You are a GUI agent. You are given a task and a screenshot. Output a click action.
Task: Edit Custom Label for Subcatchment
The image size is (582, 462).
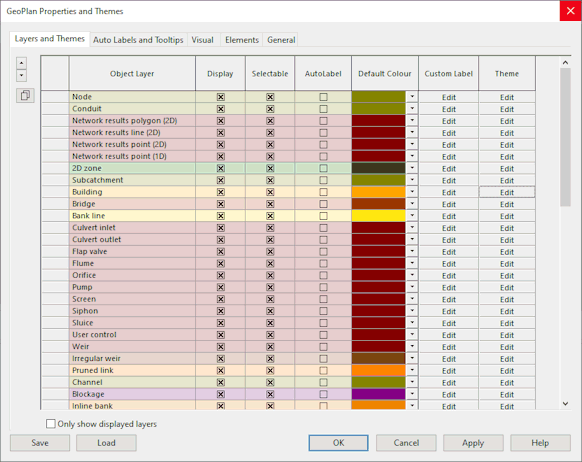coord(449,180)
